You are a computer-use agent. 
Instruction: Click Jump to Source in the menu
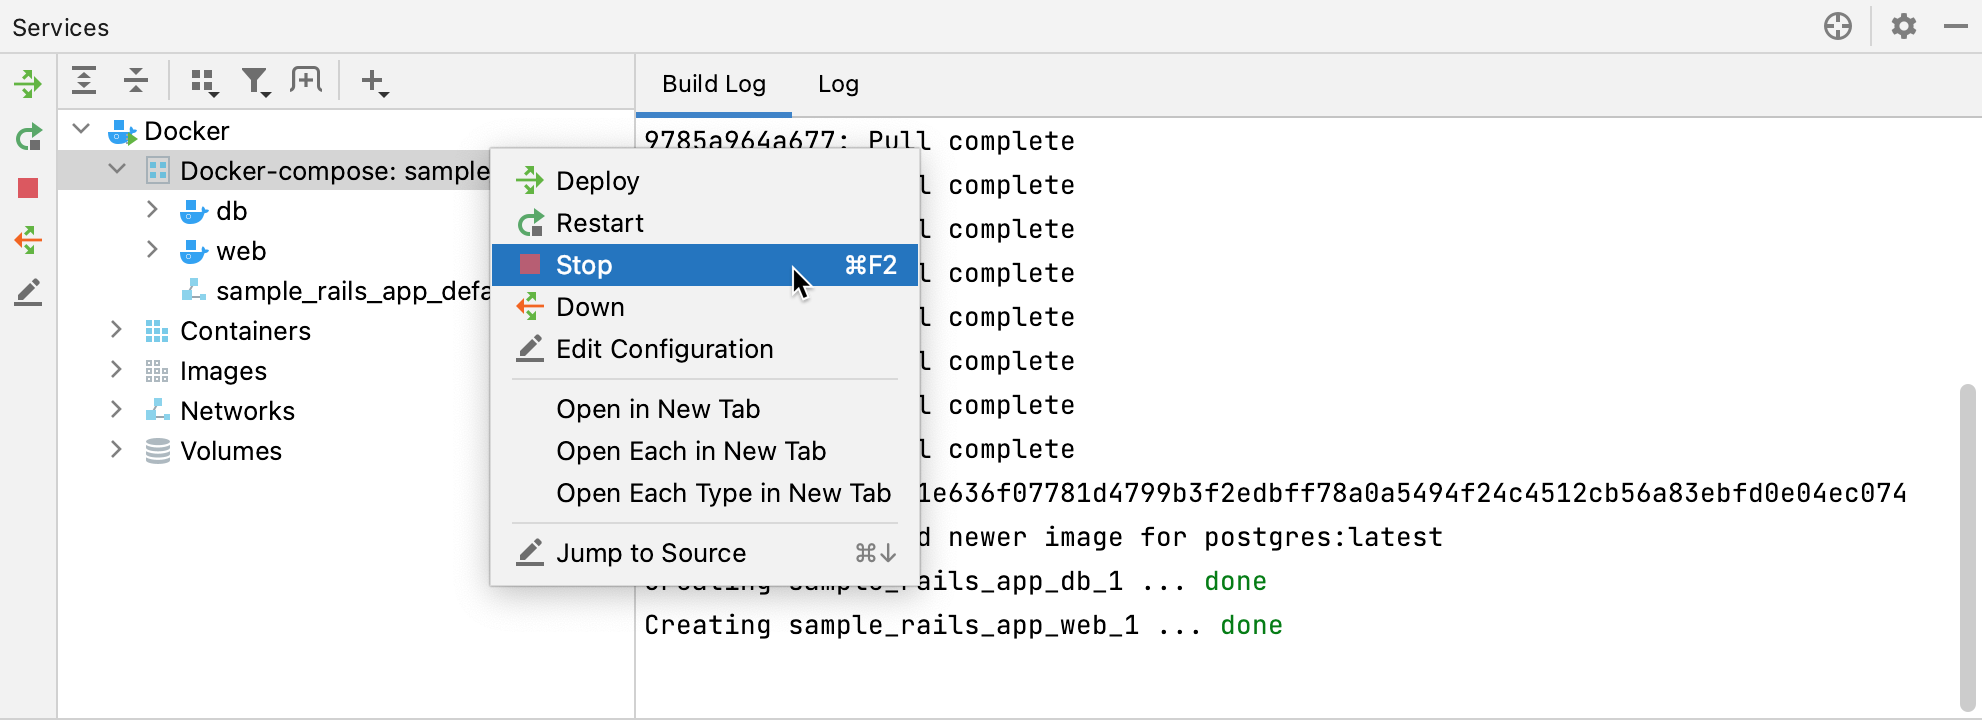pyautogui.click(x=650, y=552)
